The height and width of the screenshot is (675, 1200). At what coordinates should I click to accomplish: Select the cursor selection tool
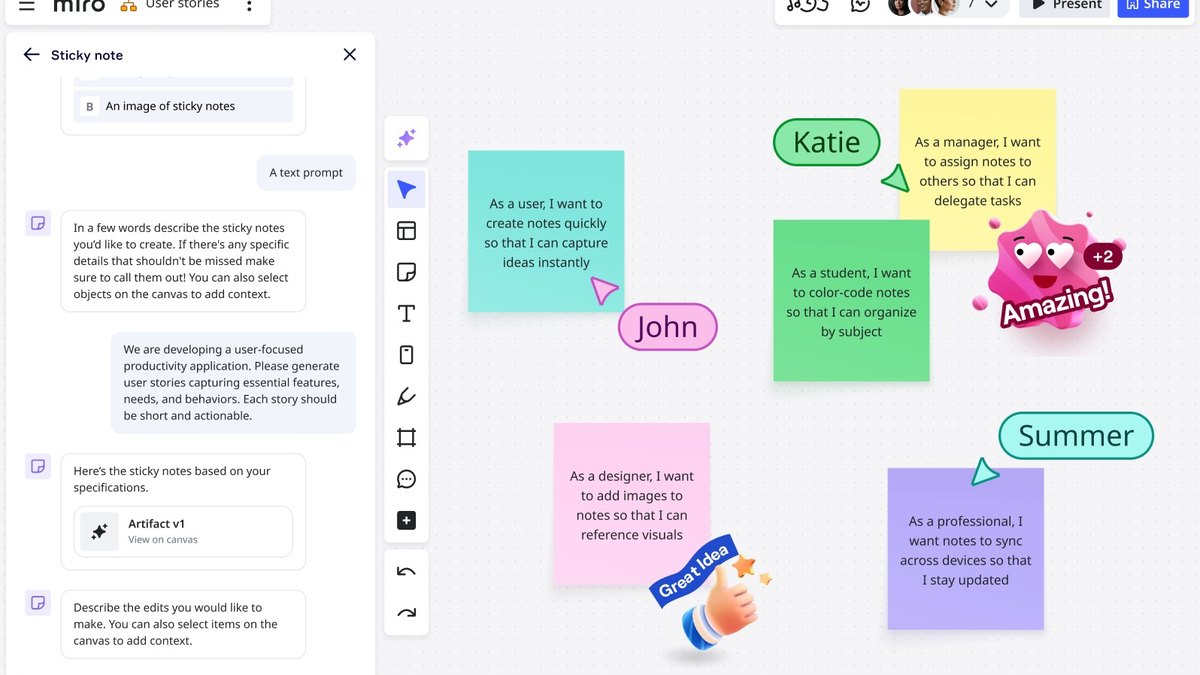pyautogui.click(x=406, y=189)
